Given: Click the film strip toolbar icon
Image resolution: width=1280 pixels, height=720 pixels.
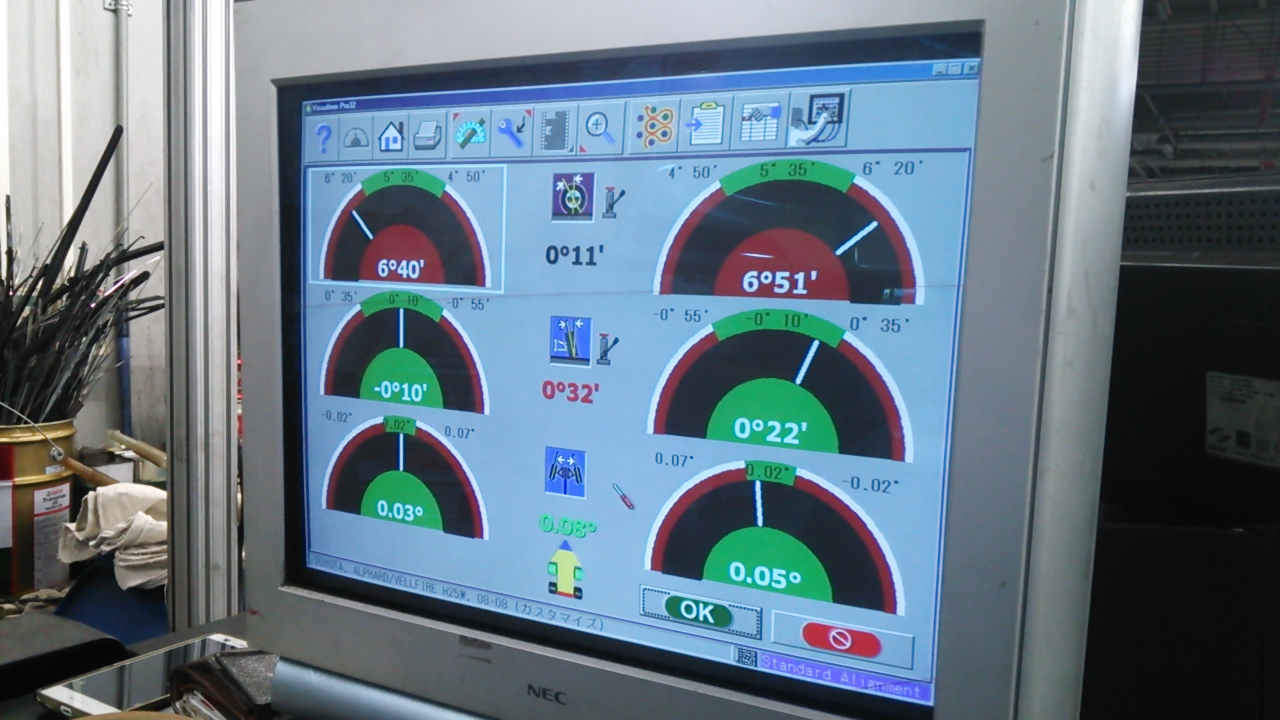Looking at the screenshot, I should (556, 128).
